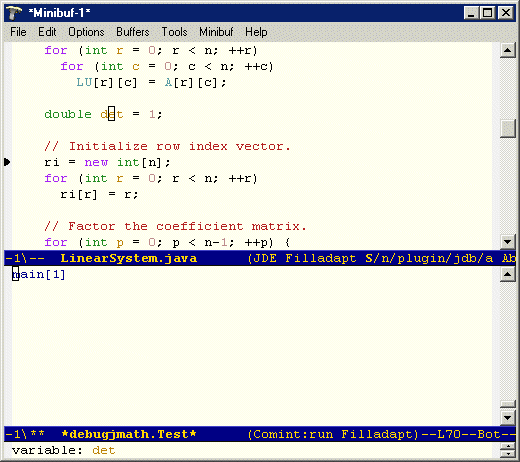520x462 pixels.
Task: Click the minibuffer's small up arrow
Action: (x=508, y=447)
